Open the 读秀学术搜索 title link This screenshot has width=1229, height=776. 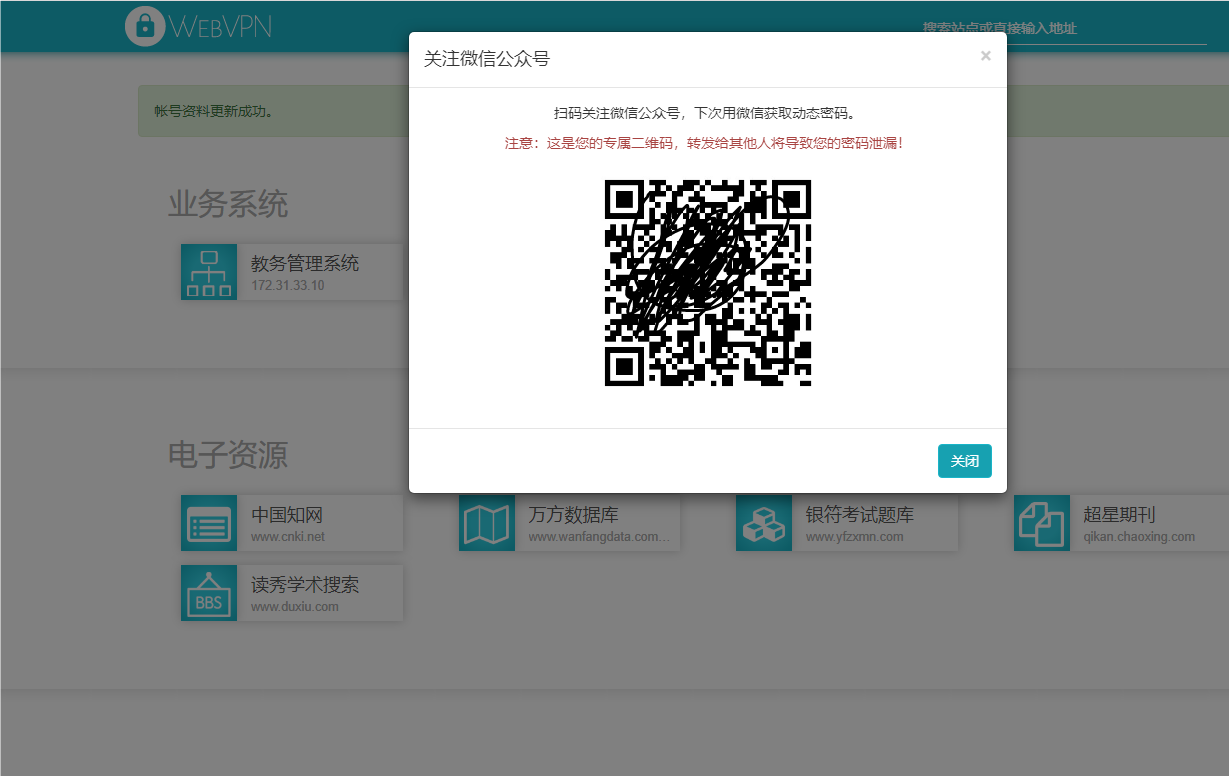click(x=305, y=585)
